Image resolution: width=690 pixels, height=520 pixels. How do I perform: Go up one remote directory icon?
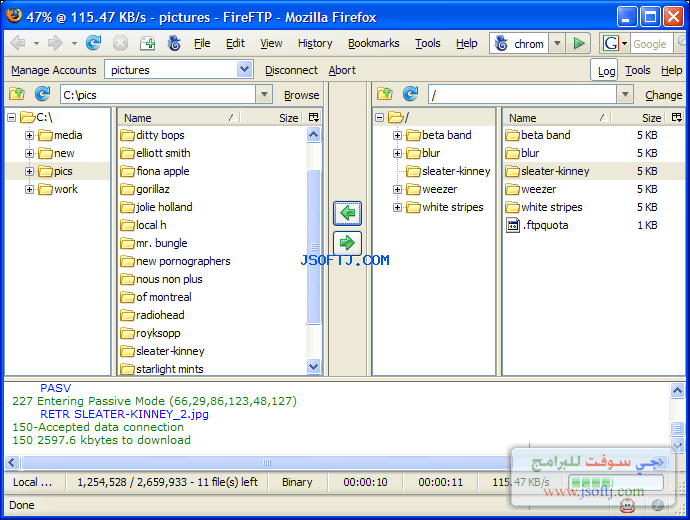pyautogui.click(x=385, y=94)
